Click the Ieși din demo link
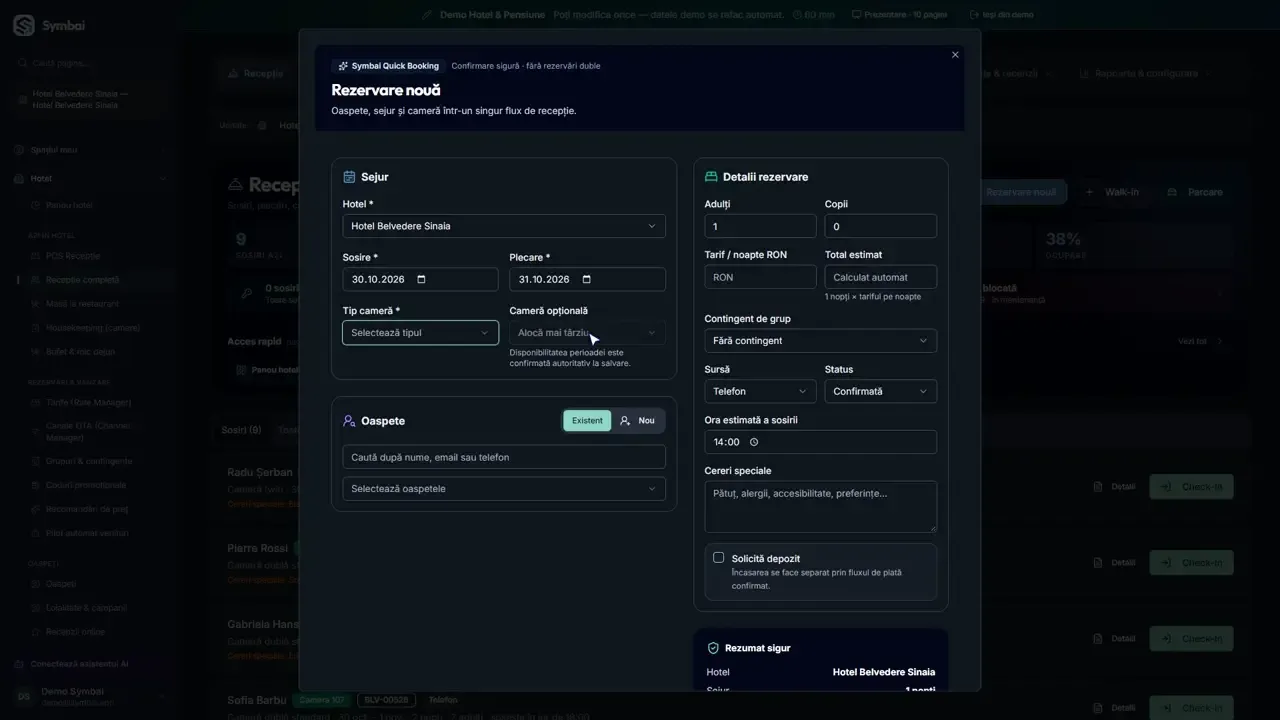Image resolution: width=1280 pixels, height=720 pixels. pos(1002,15)
